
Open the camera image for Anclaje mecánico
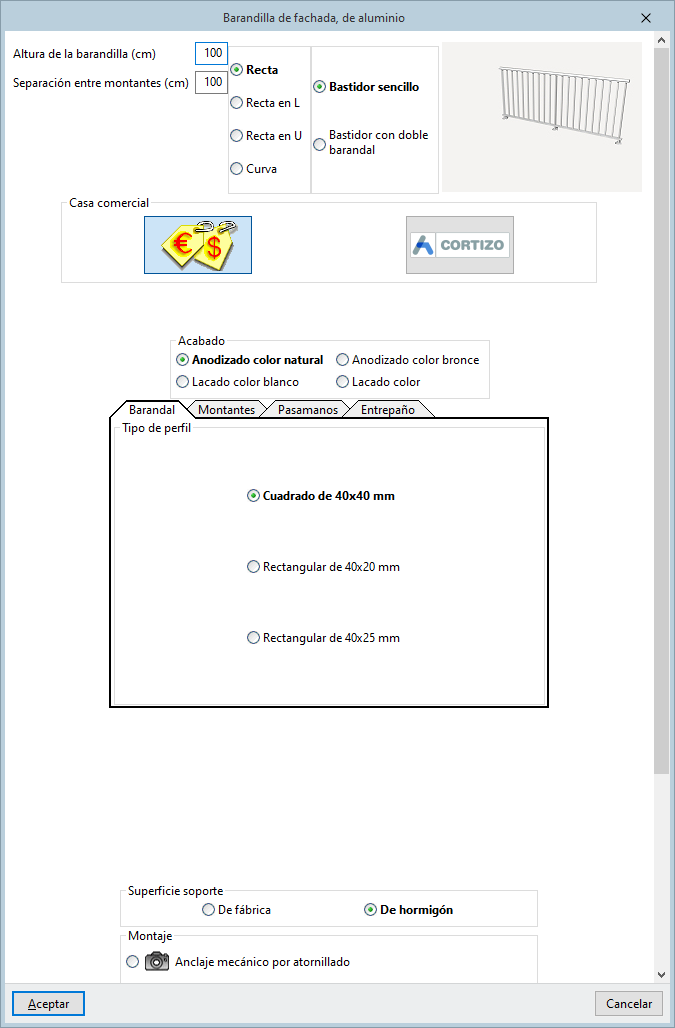coord(157,961)
